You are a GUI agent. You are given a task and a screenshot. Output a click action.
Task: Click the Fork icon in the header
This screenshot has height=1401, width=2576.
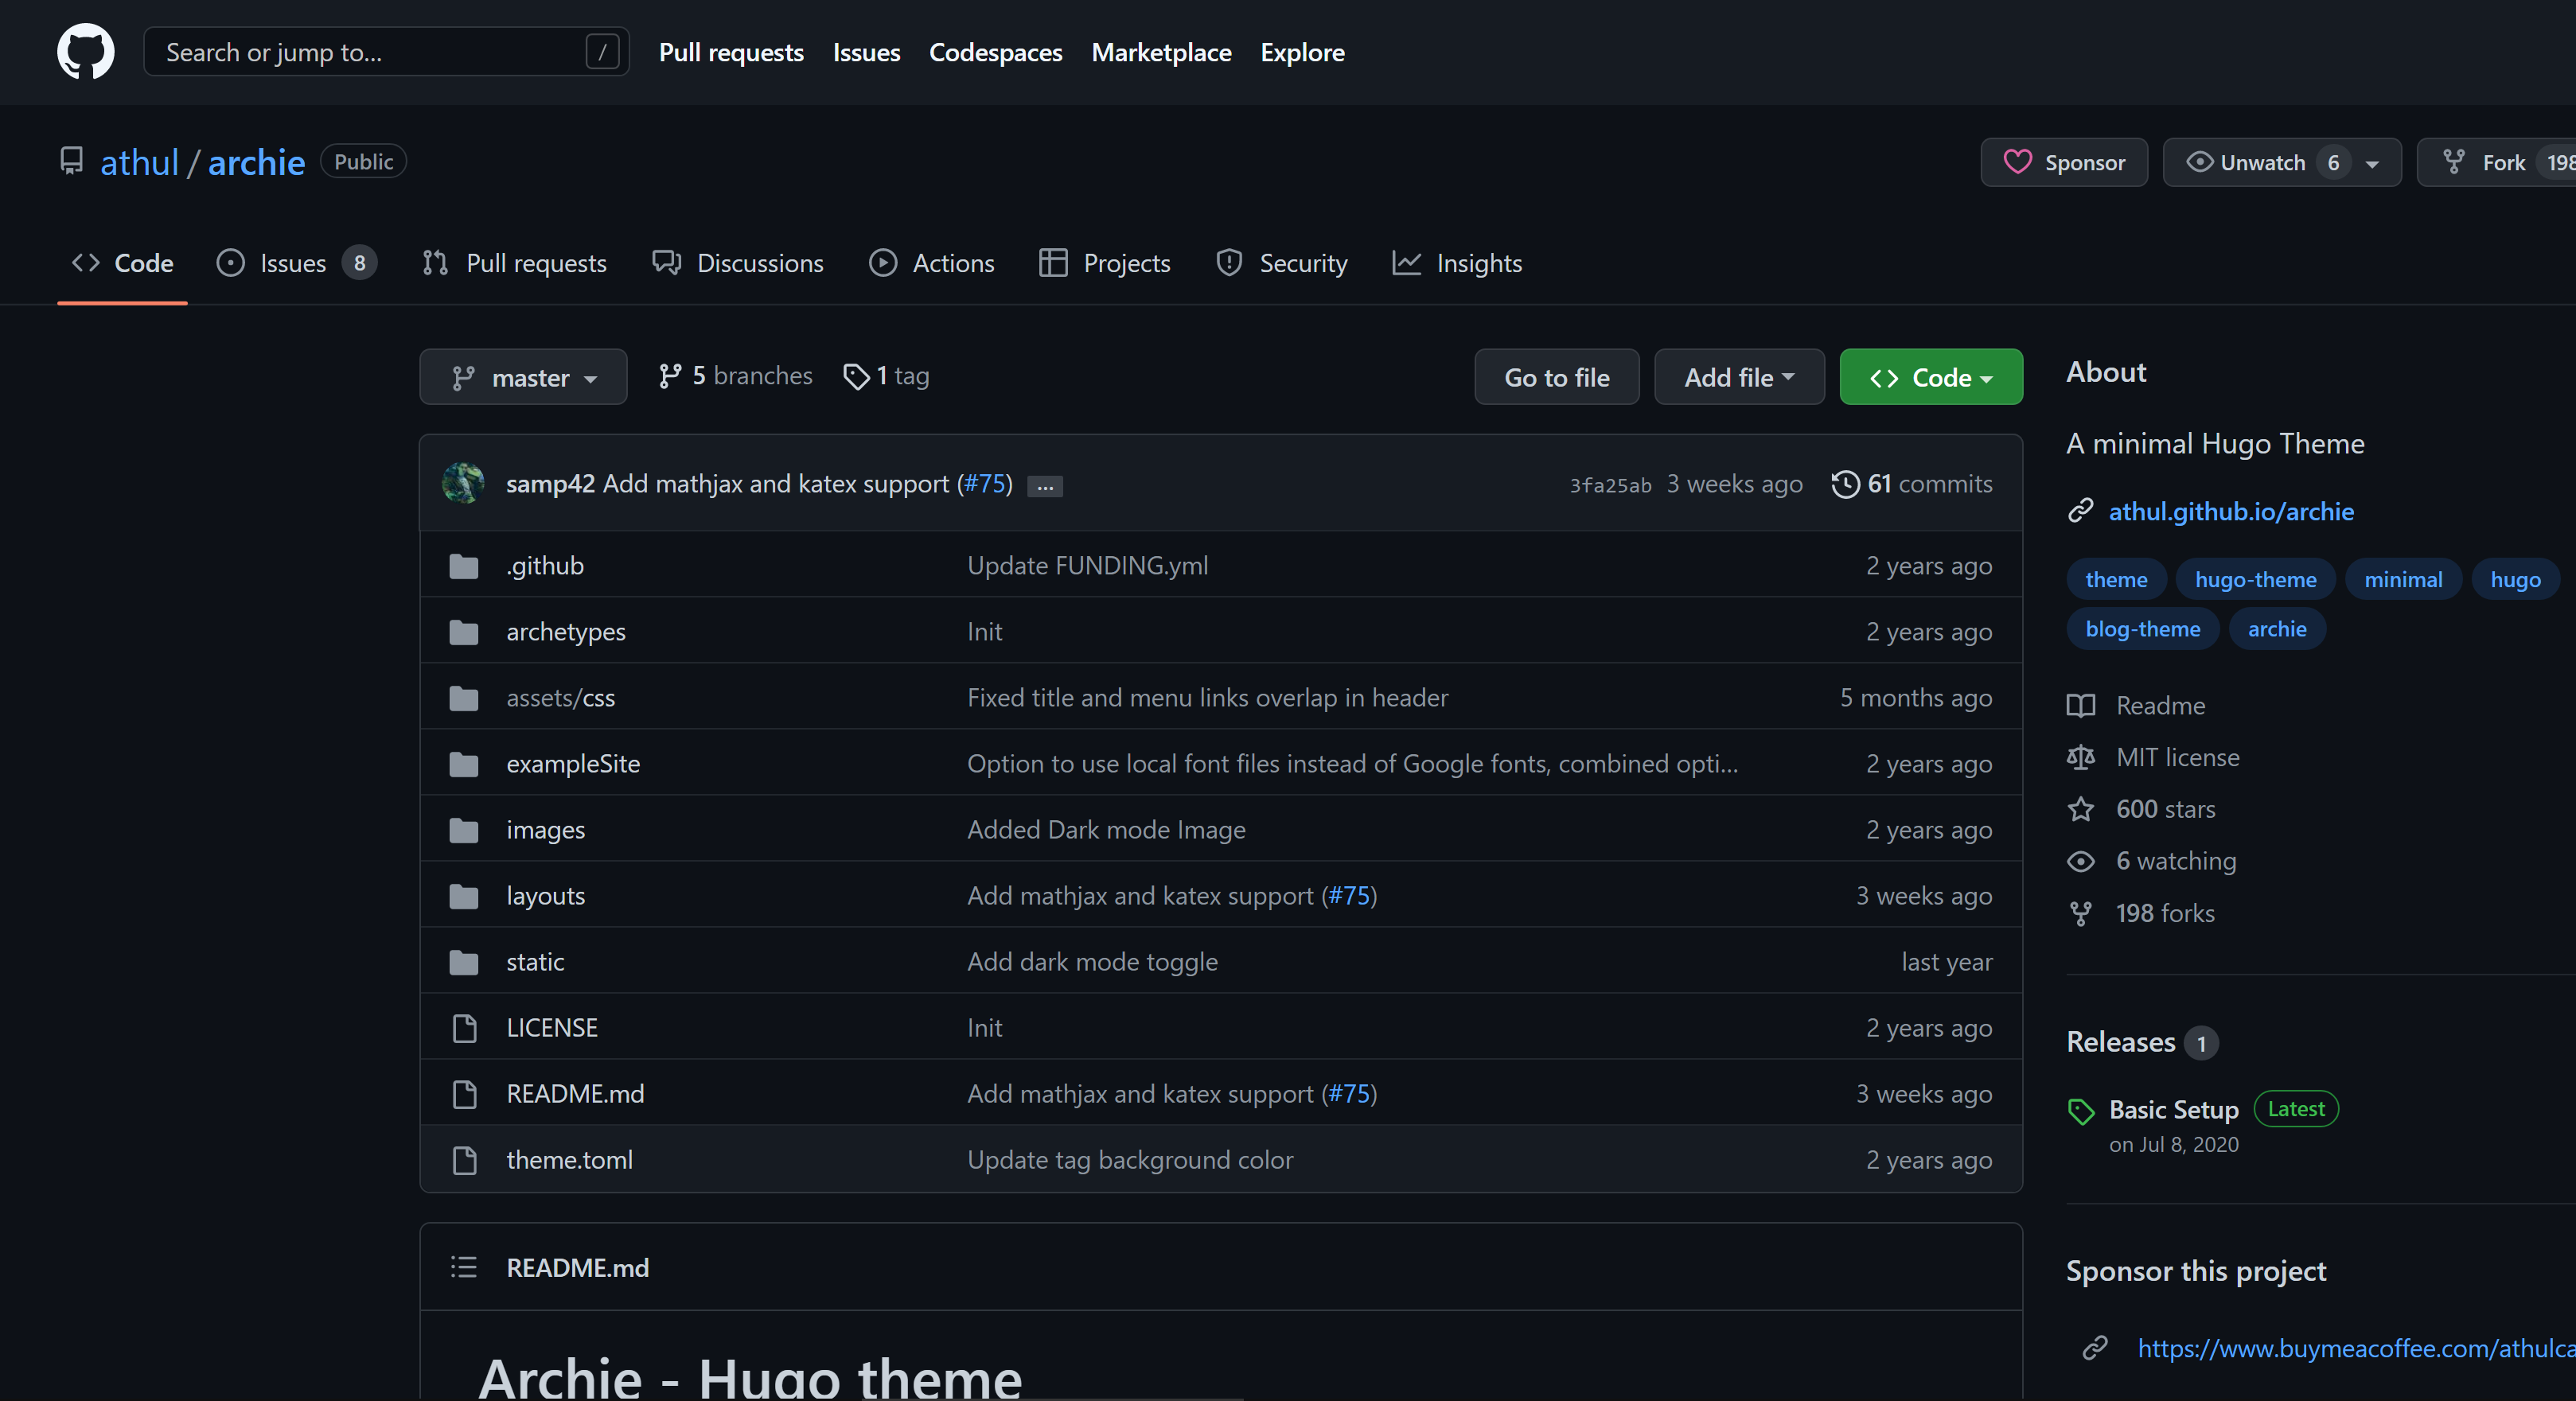(x=2453, y=162)
